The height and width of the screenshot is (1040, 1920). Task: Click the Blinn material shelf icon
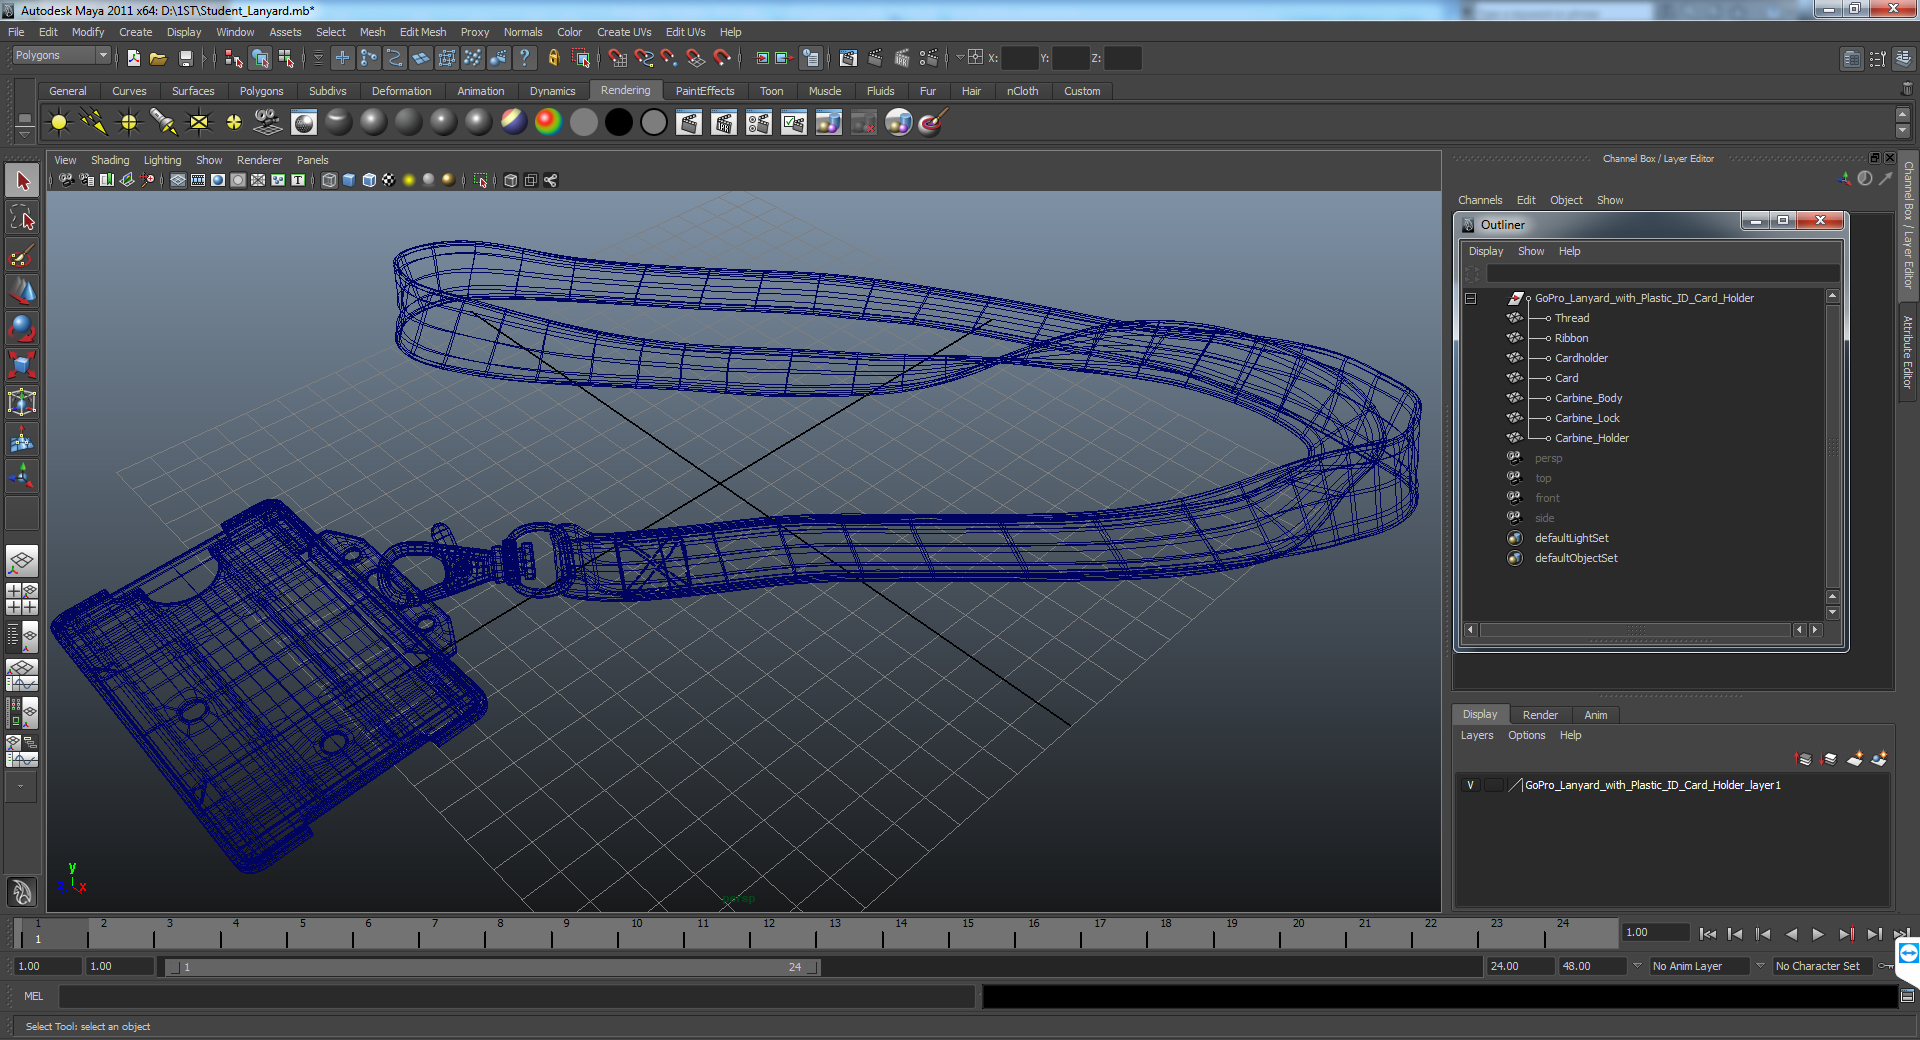click(x=374, y=123)
